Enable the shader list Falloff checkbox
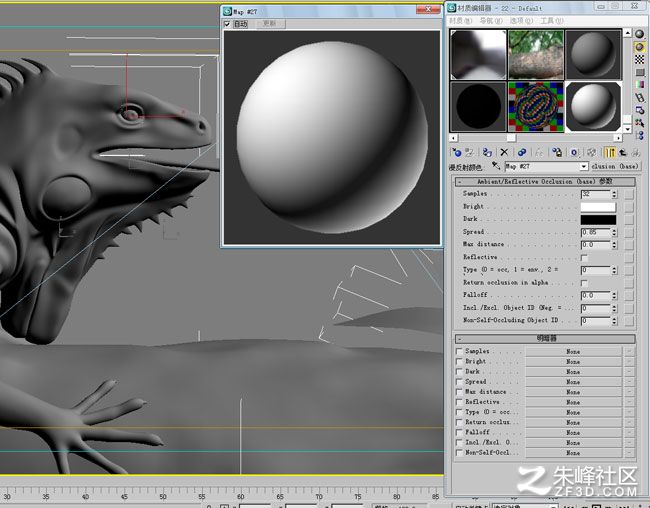This screenshot has width=650, height=508. [459, 433]
